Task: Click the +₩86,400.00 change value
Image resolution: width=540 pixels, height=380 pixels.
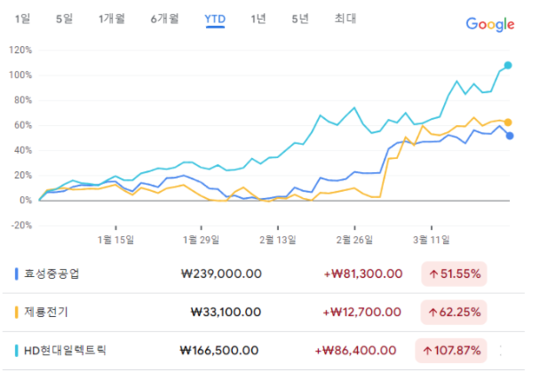Action: pos(355,350)
